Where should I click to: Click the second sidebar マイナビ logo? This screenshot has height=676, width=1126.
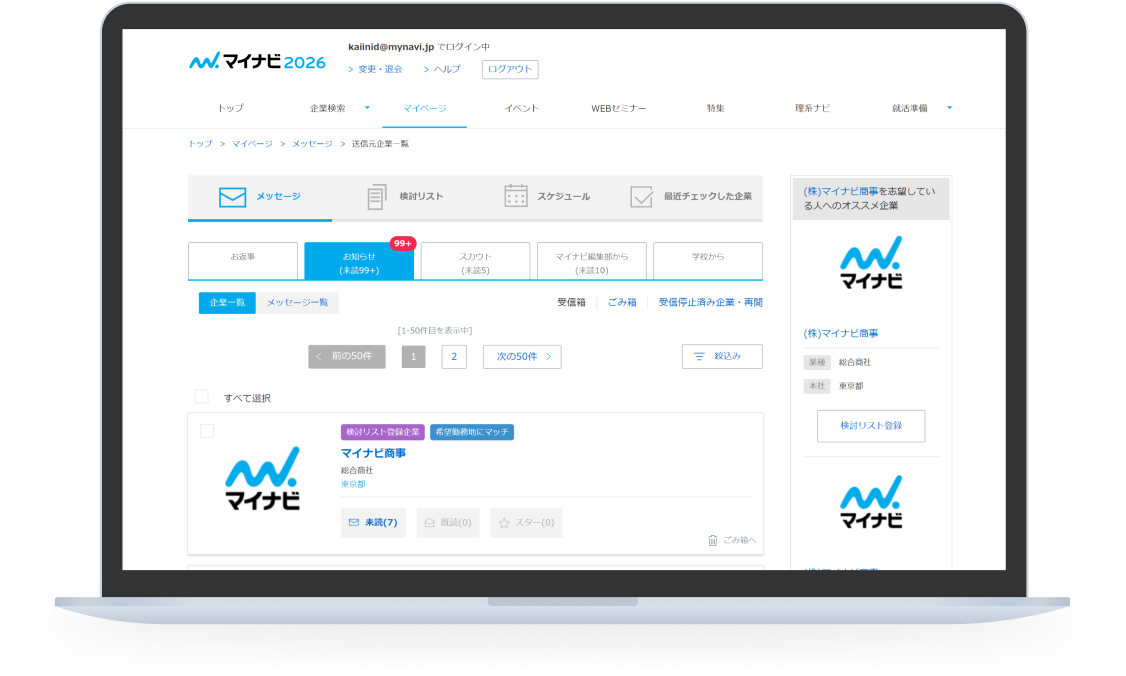point(871,502)
